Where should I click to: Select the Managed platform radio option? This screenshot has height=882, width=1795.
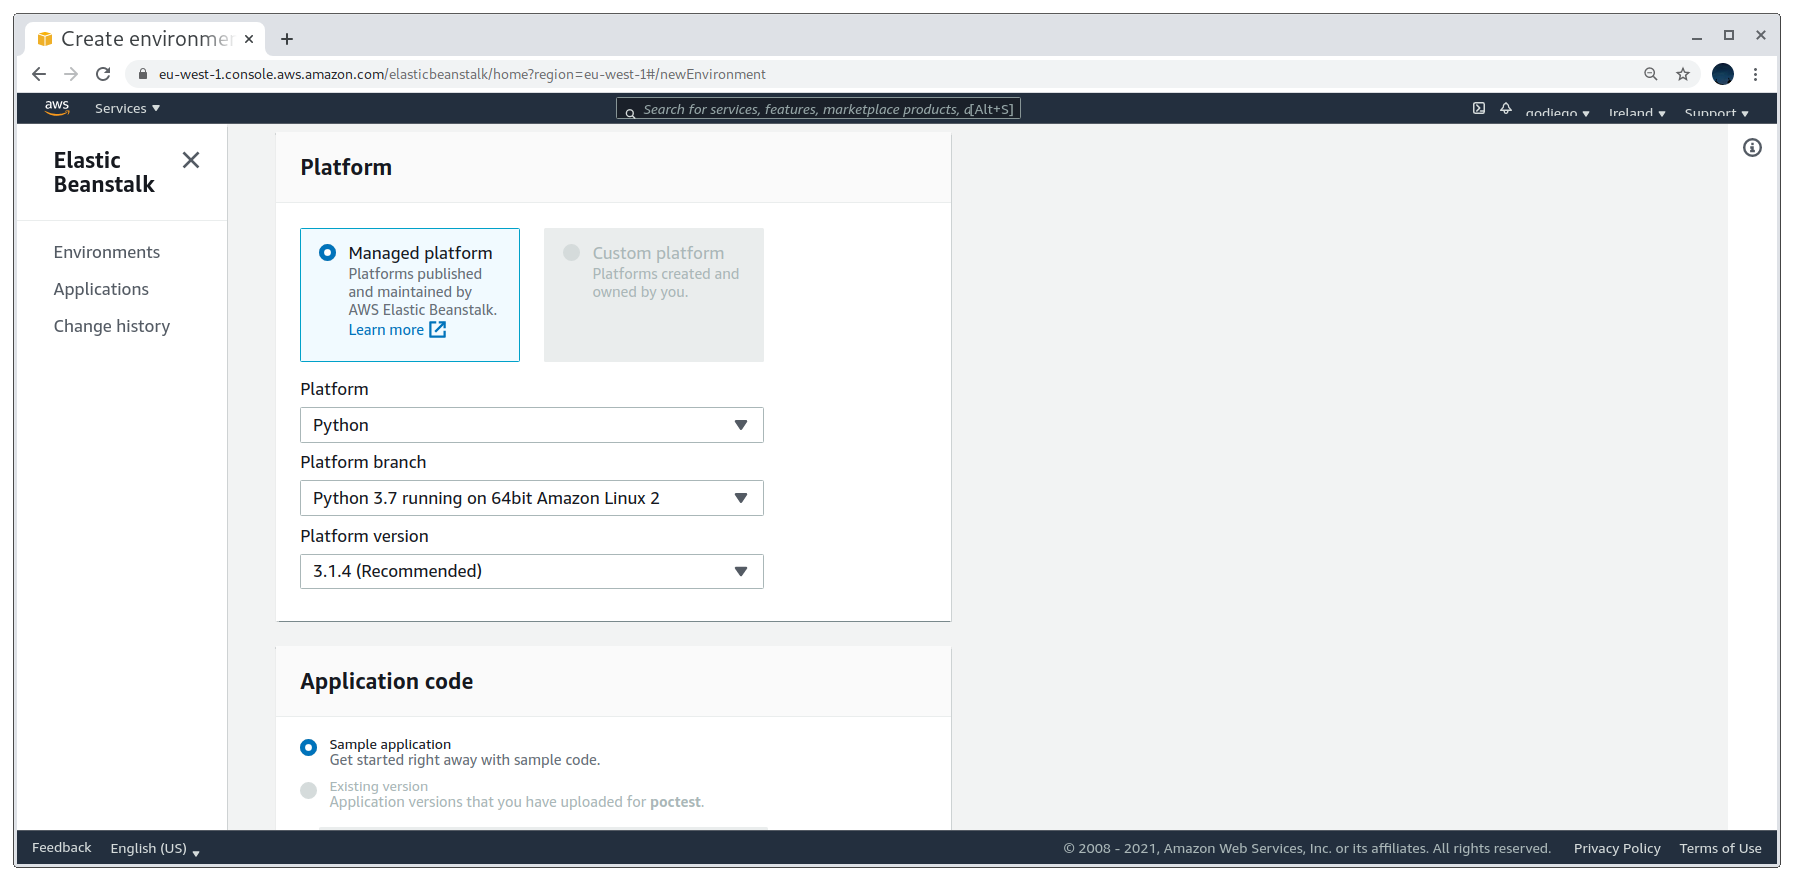tap(327, 253)
